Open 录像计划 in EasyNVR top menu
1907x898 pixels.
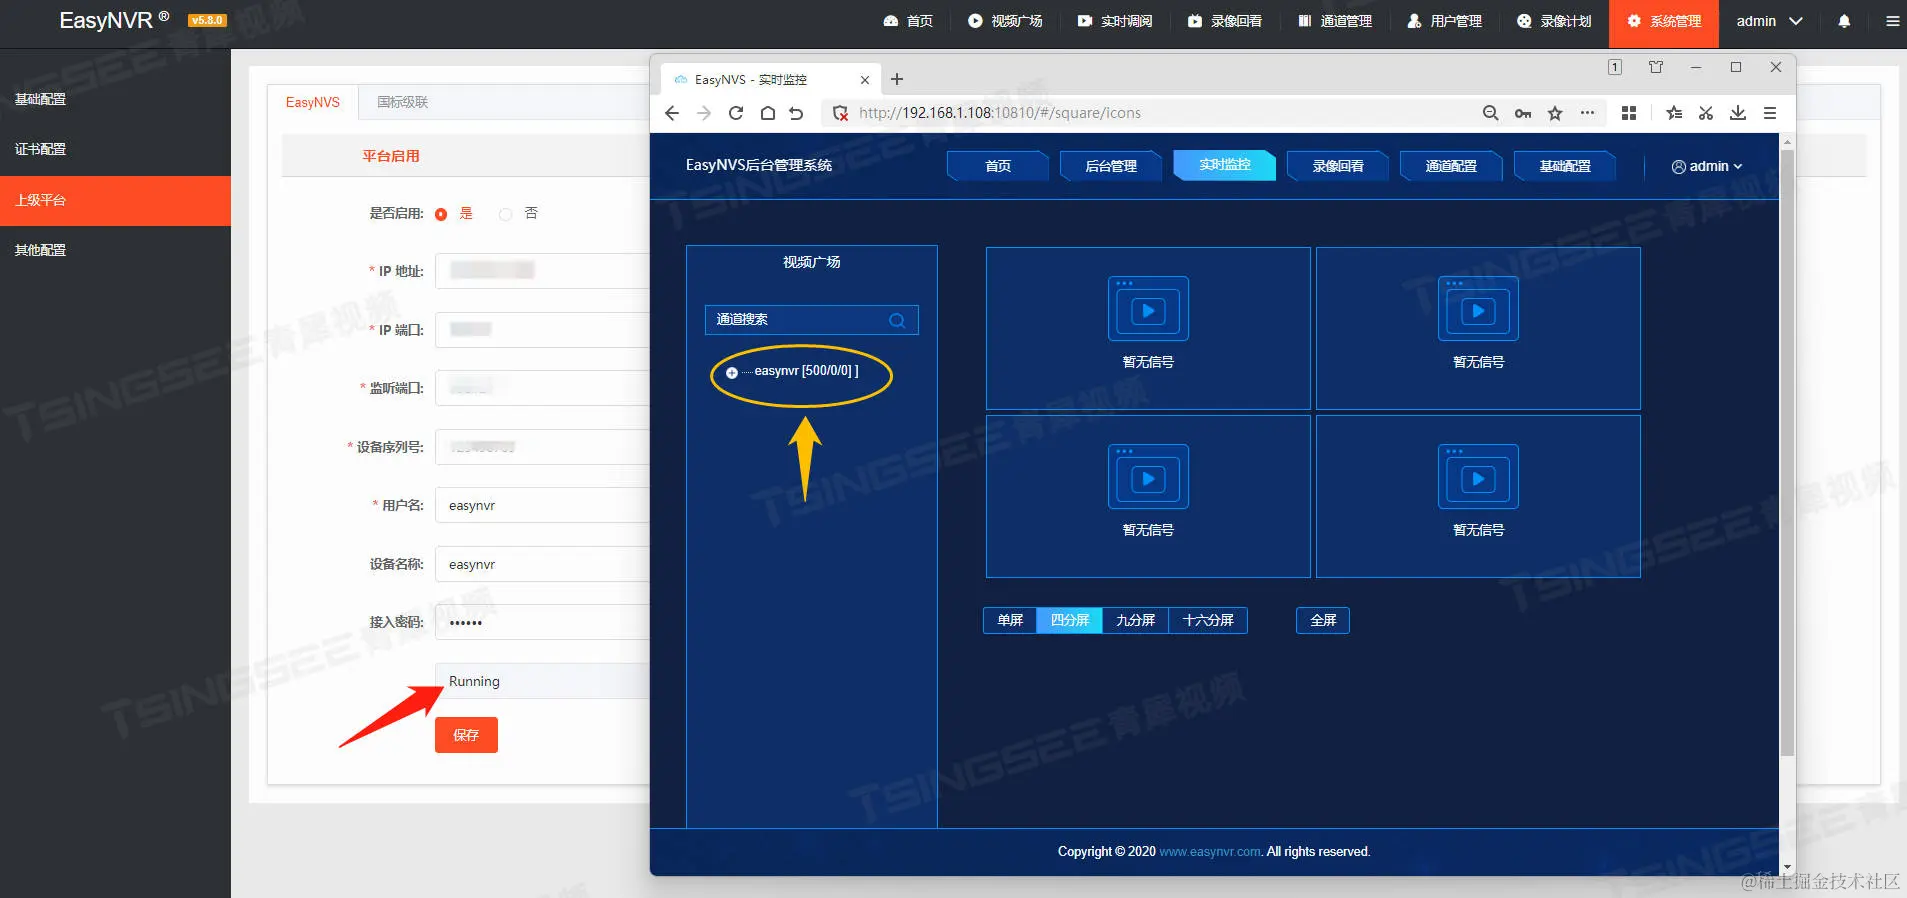point(1555,21)
